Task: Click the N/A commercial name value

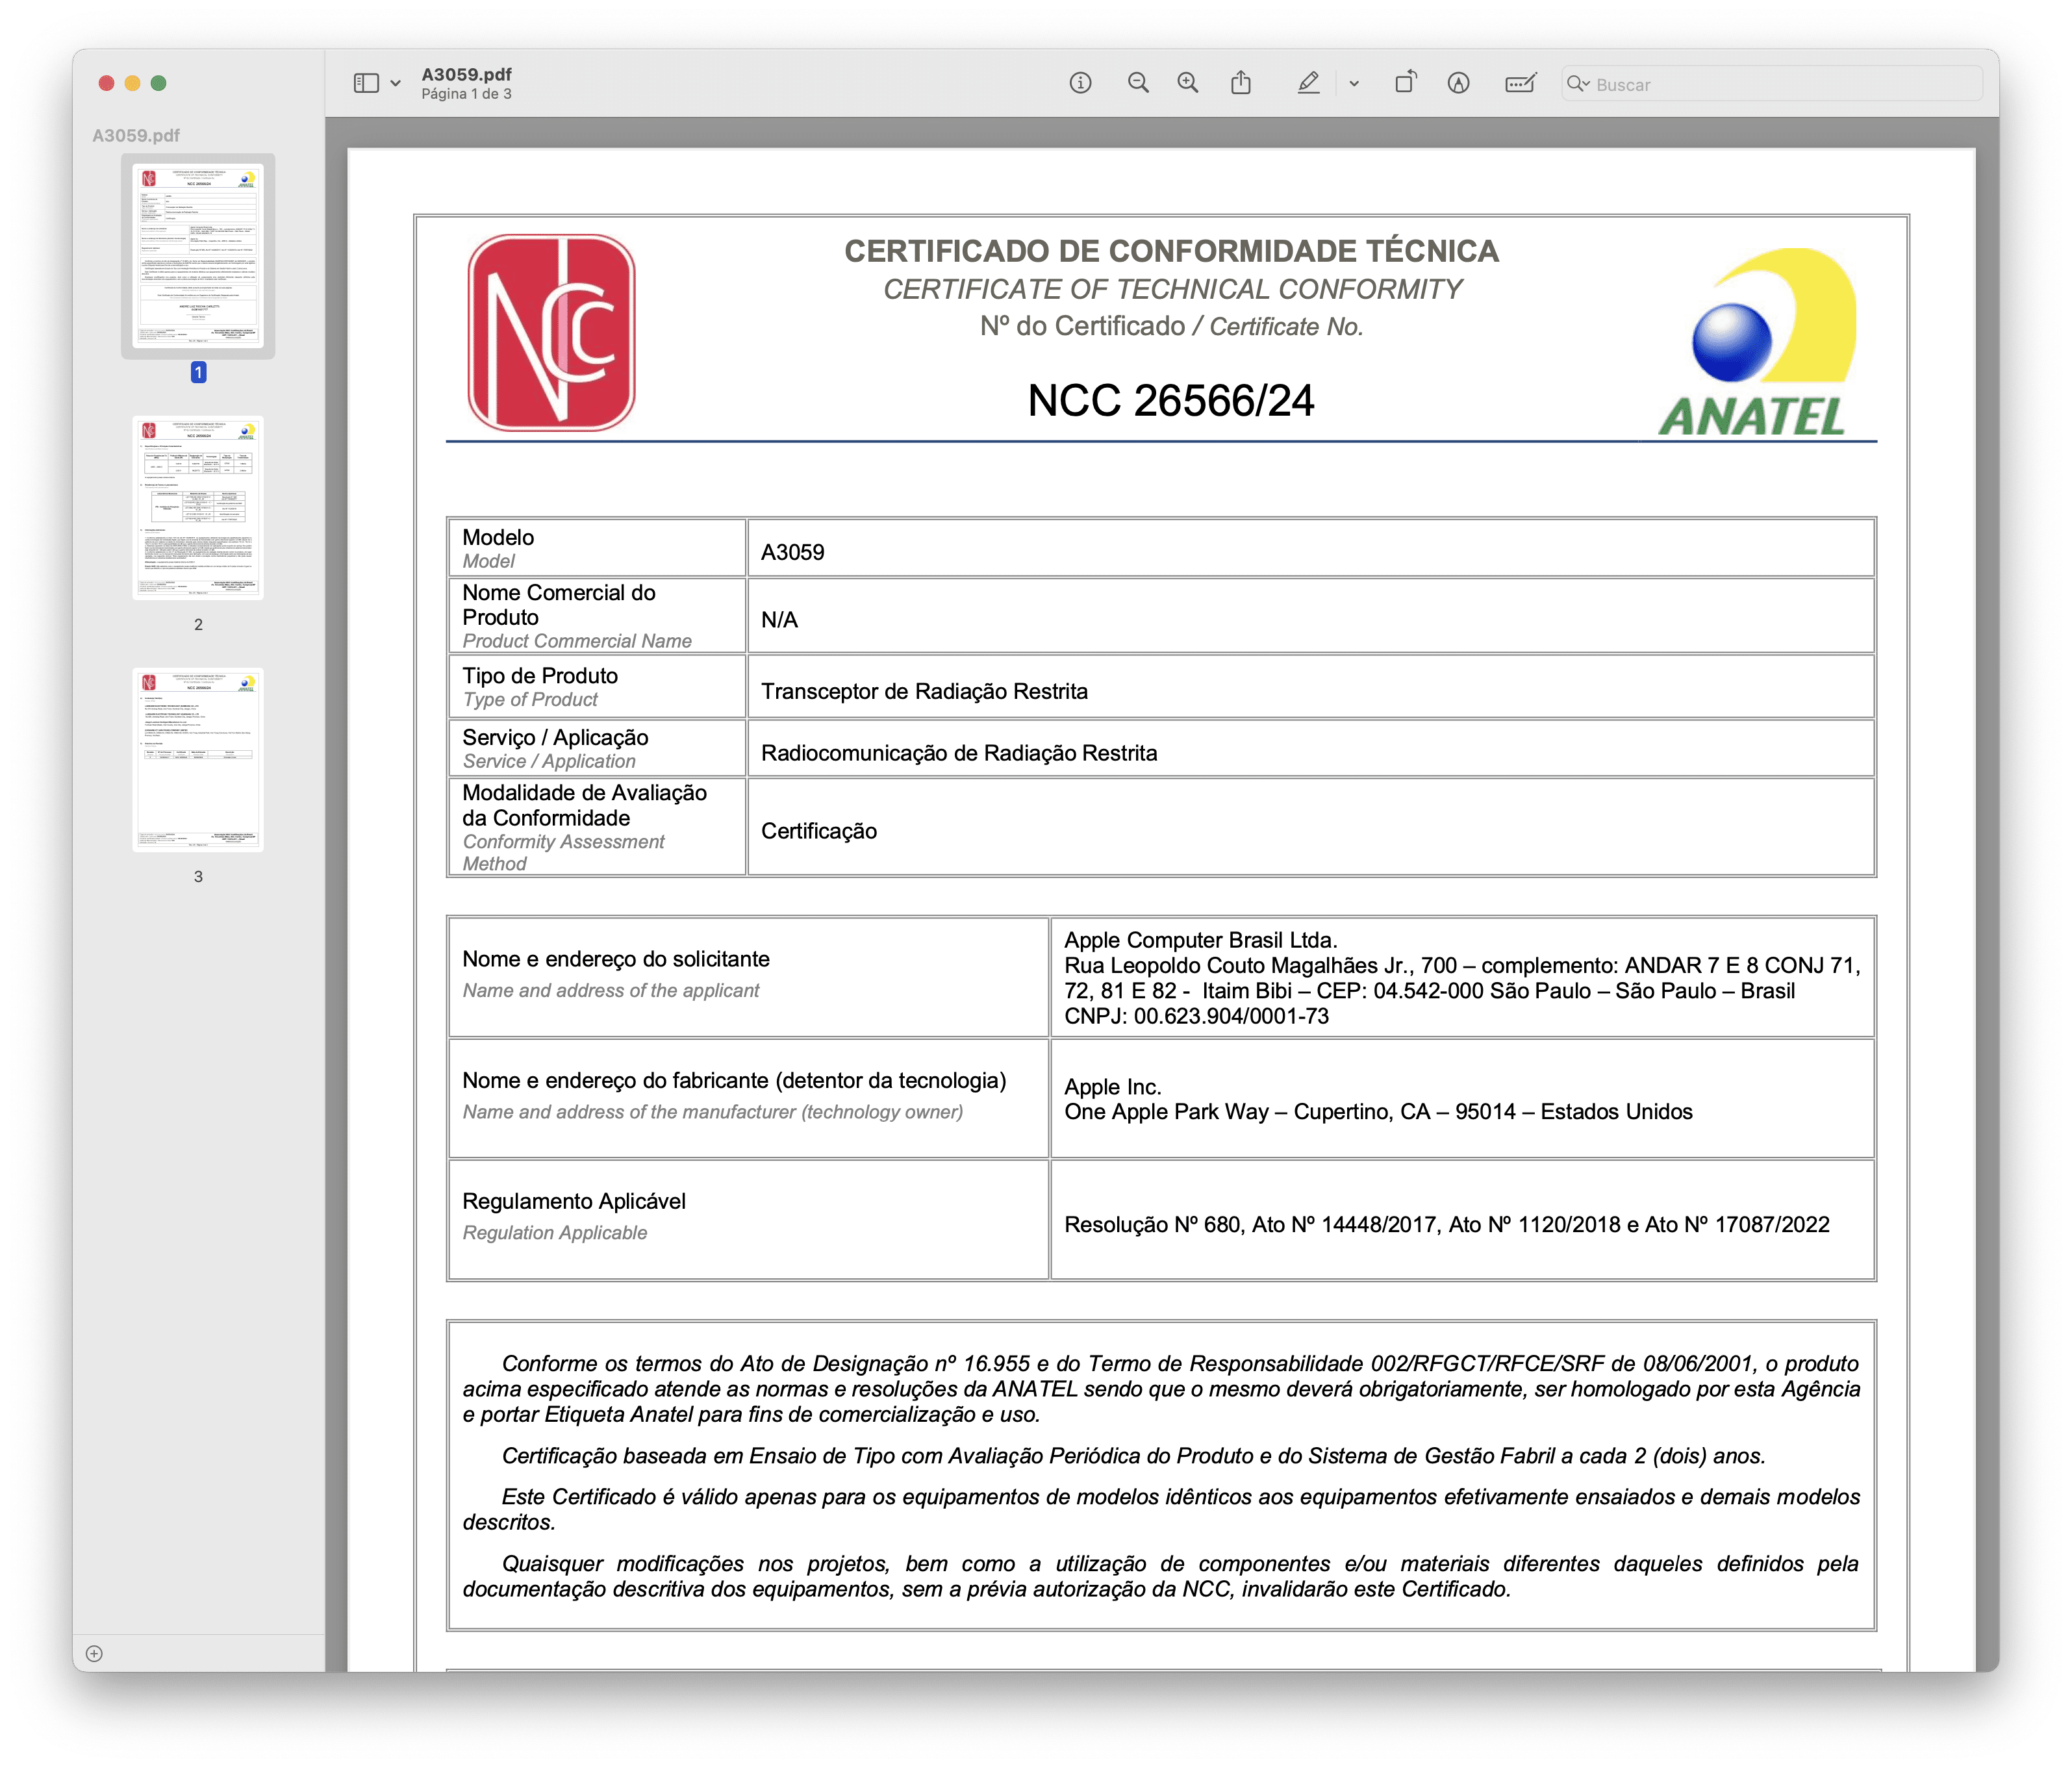Action: point(779,620)
